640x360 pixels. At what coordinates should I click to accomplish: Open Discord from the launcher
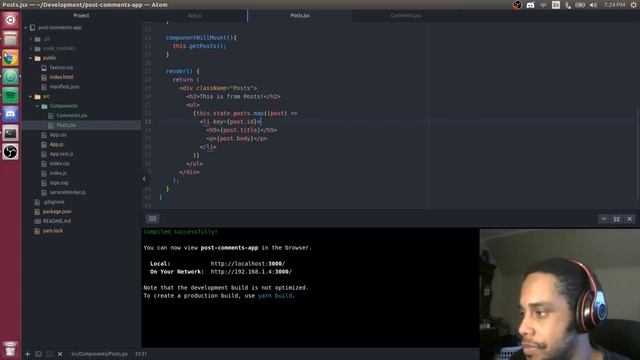10,114
